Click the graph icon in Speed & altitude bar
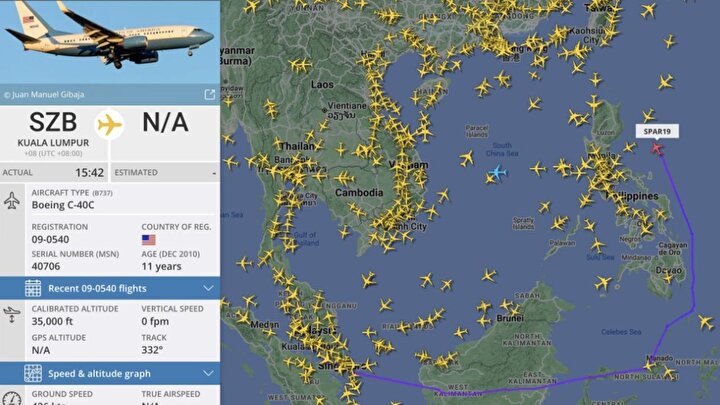Image resolution: width=720 pixels, height=405 pixels. coord(33,373)
